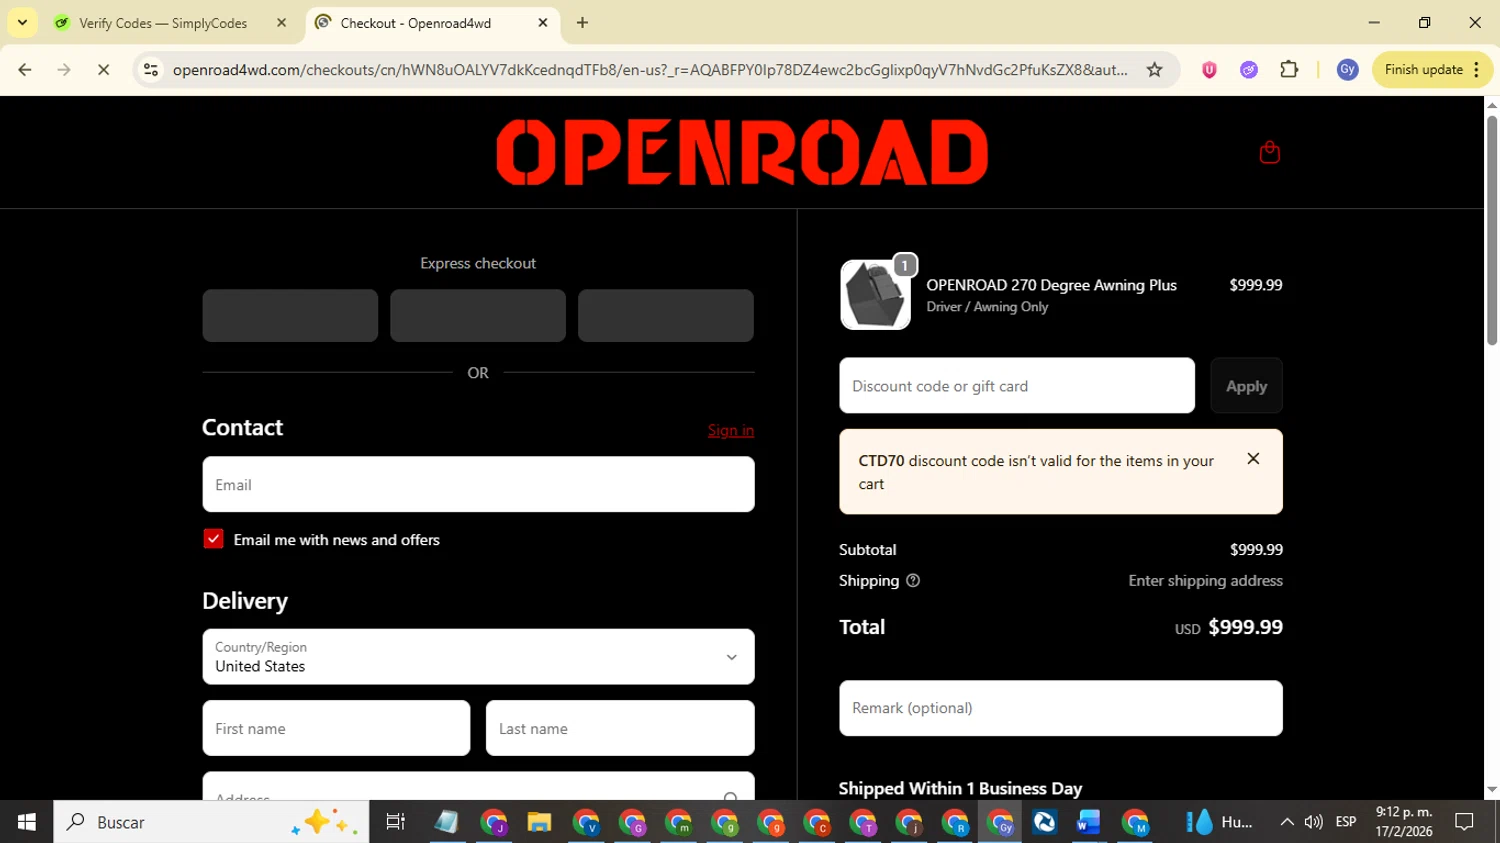Click the Sign in link
This screenshot has height=843, width=1500.
pos(731,430)
